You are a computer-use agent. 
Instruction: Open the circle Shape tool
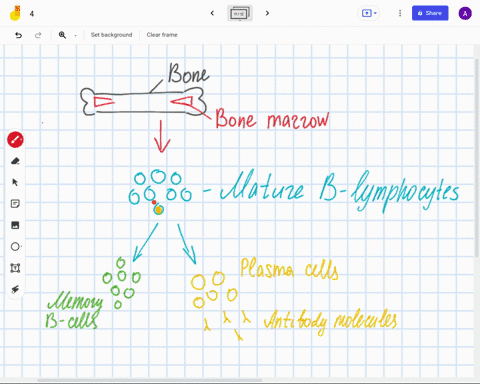(x=15, y=247)
